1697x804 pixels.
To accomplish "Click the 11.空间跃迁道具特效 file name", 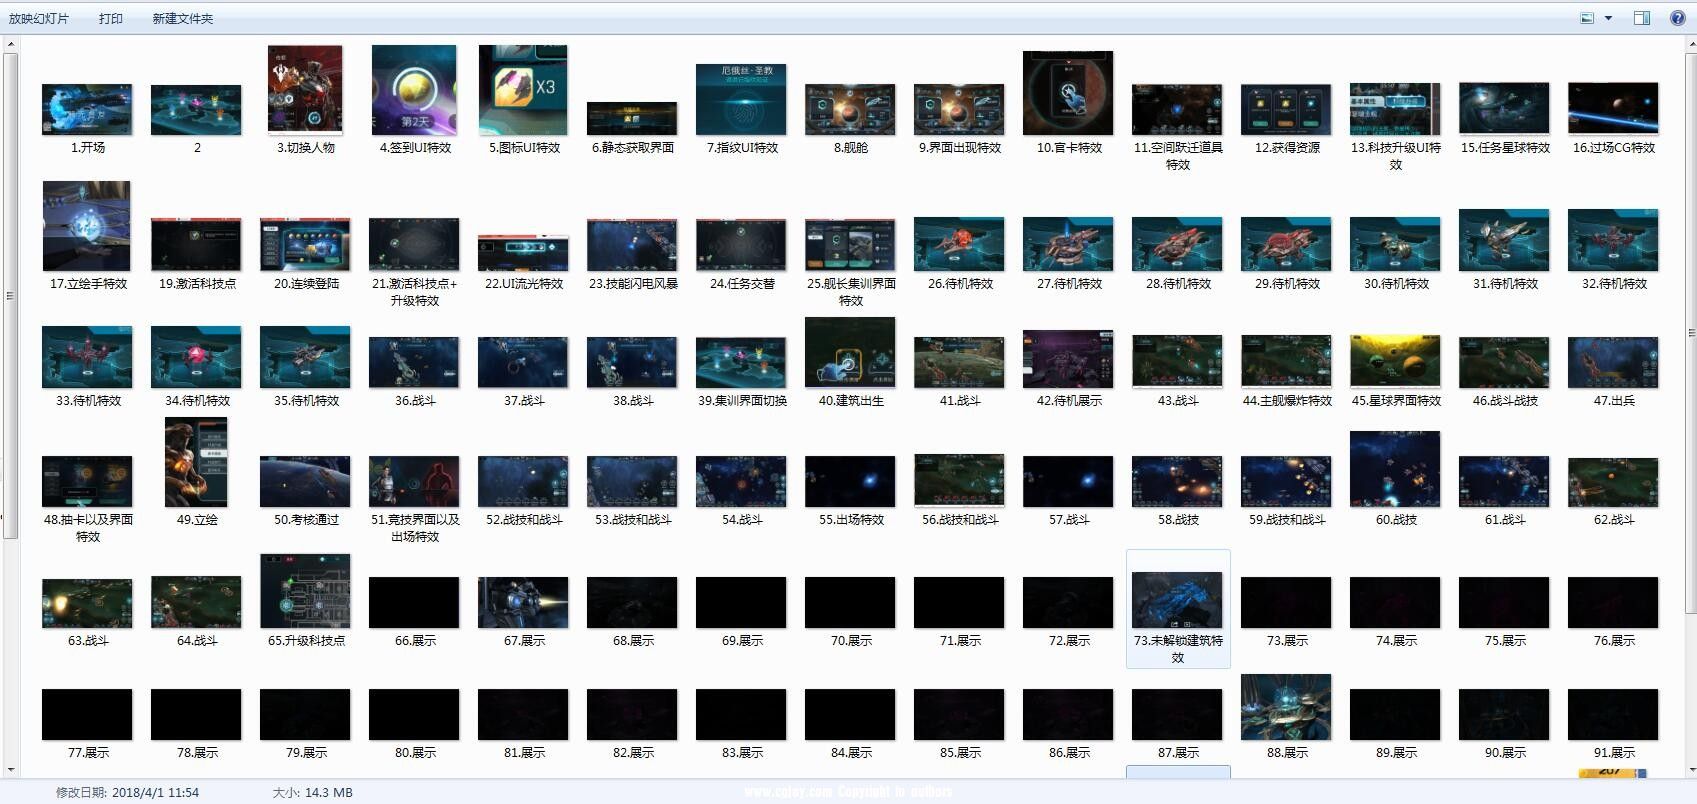I will tap(1177, 156).
